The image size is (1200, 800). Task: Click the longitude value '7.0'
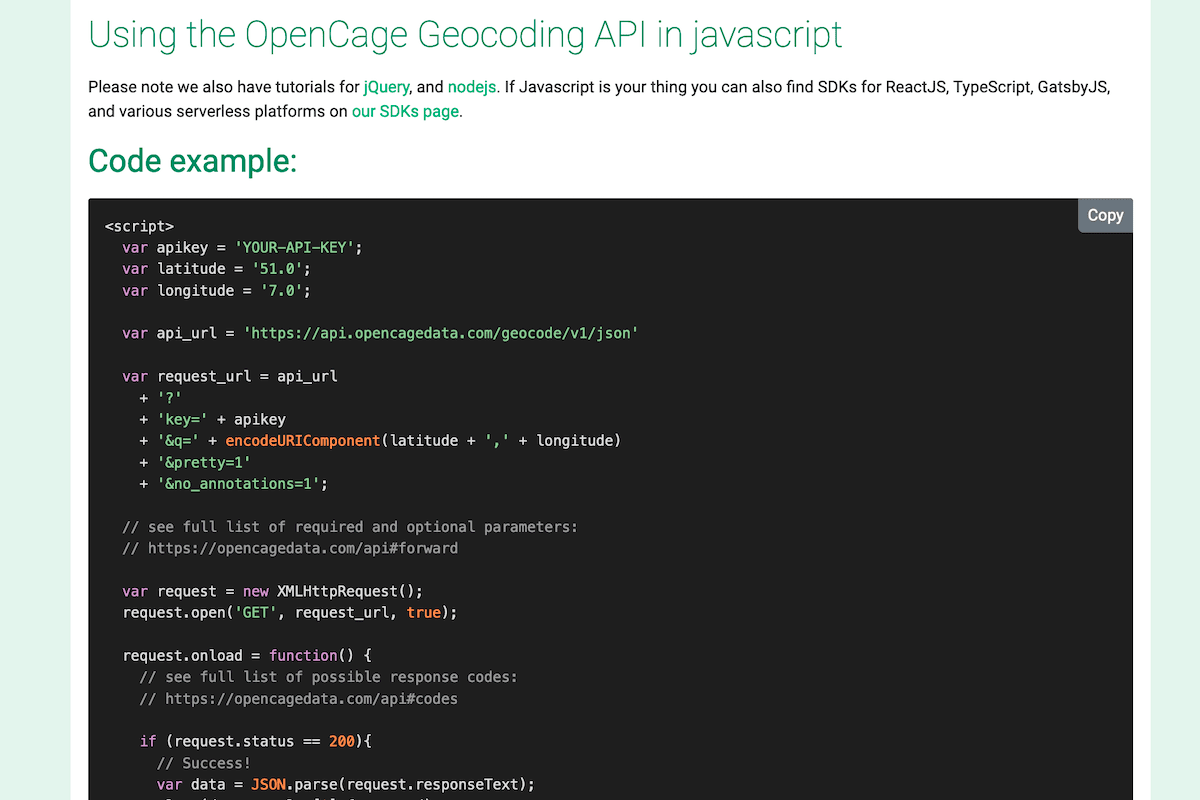coord(281,290)
